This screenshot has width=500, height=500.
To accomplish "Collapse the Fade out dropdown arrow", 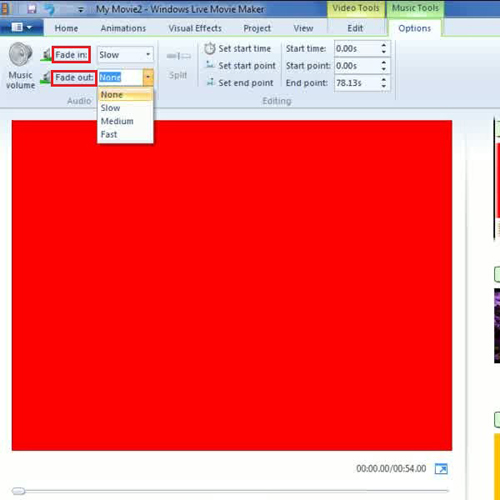I will tap(148, 77).
